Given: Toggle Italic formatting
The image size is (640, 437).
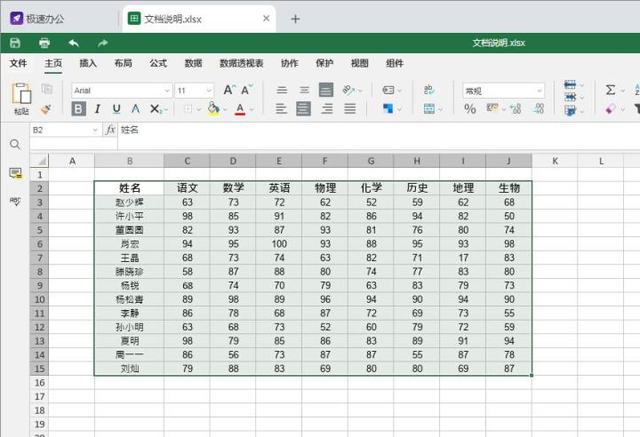Looking at the screenshot, I should [98, 109].
